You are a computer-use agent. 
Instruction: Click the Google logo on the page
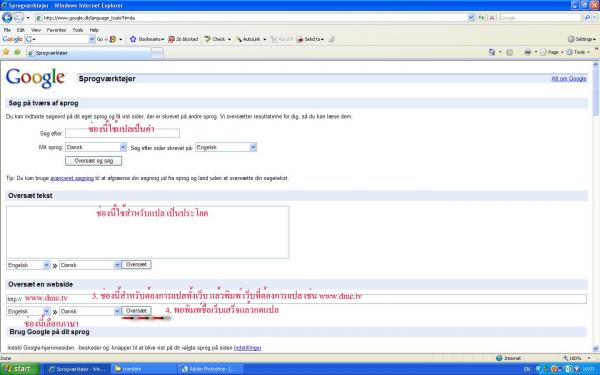[x=36, y=78]
